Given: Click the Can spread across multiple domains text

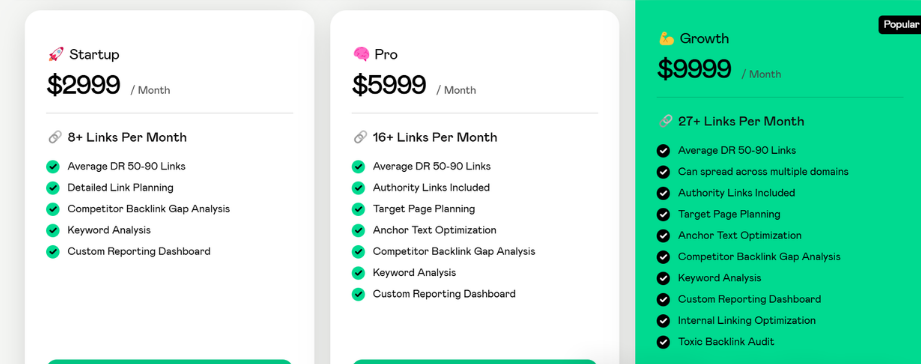Looking at the screenshot, I should tap(763, 171).
